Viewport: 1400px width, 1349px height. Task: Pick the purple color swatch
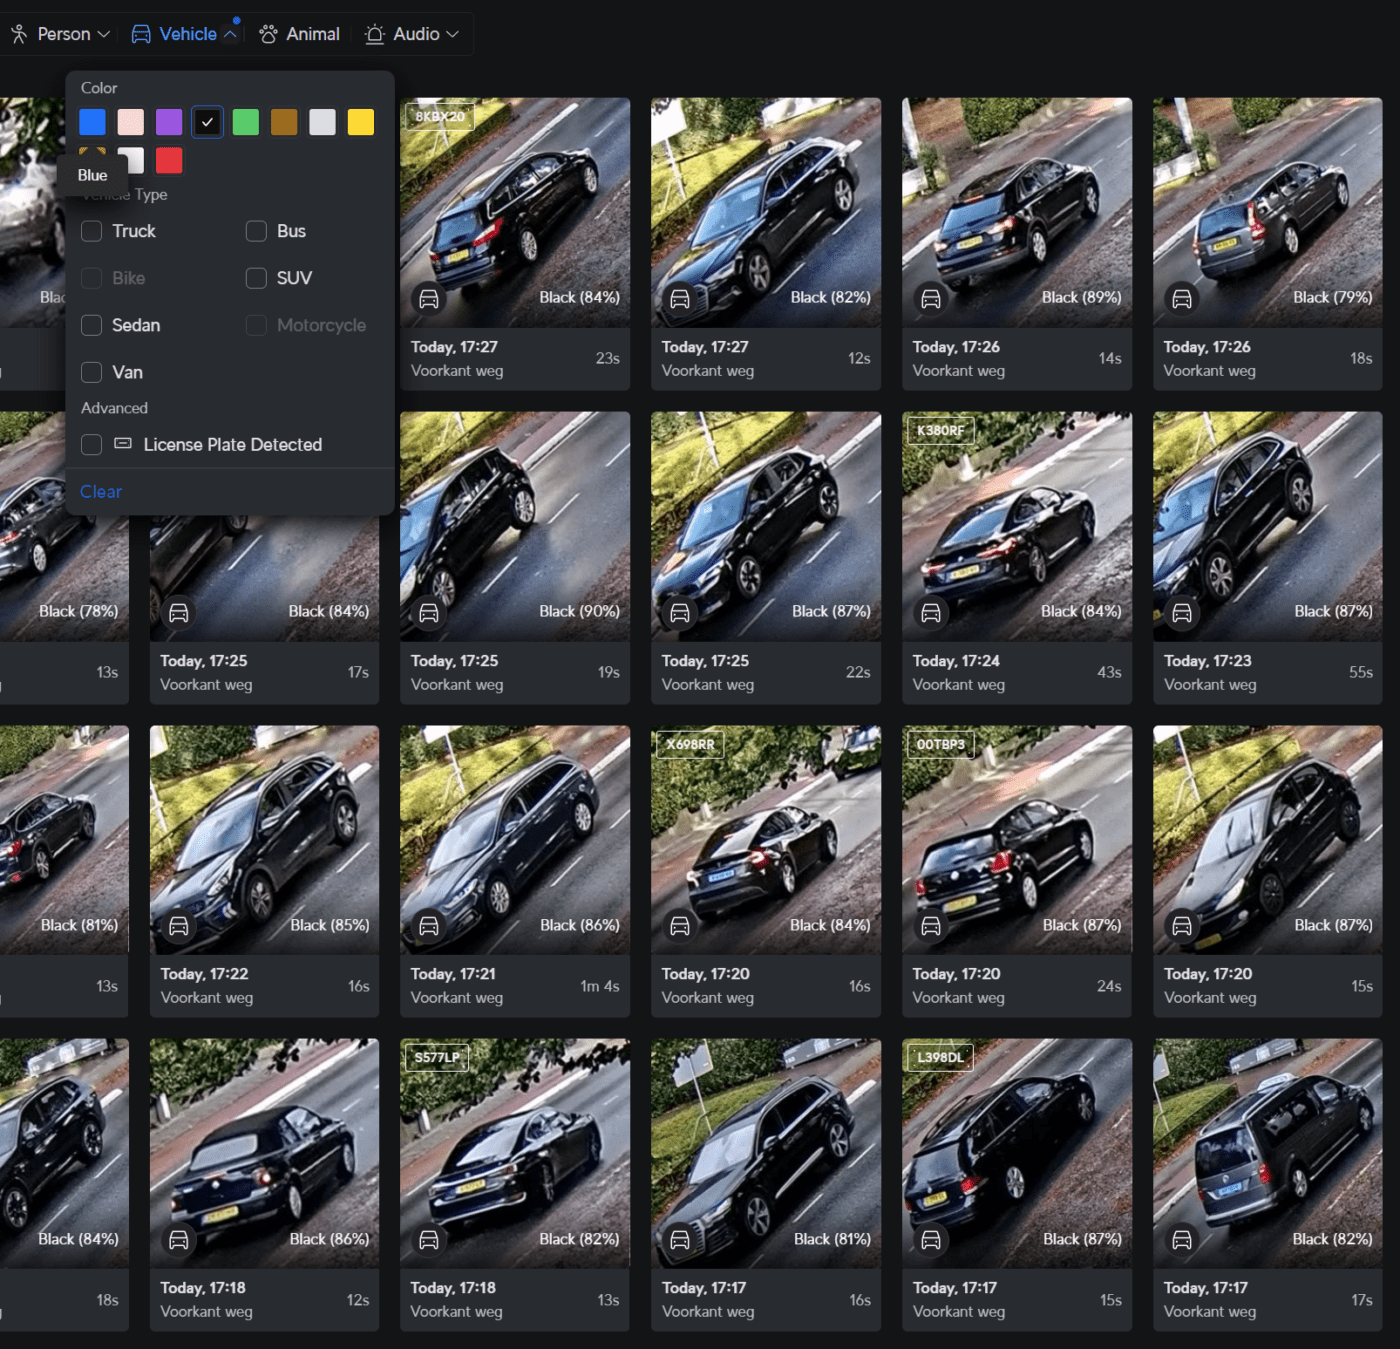click(169, 122)
